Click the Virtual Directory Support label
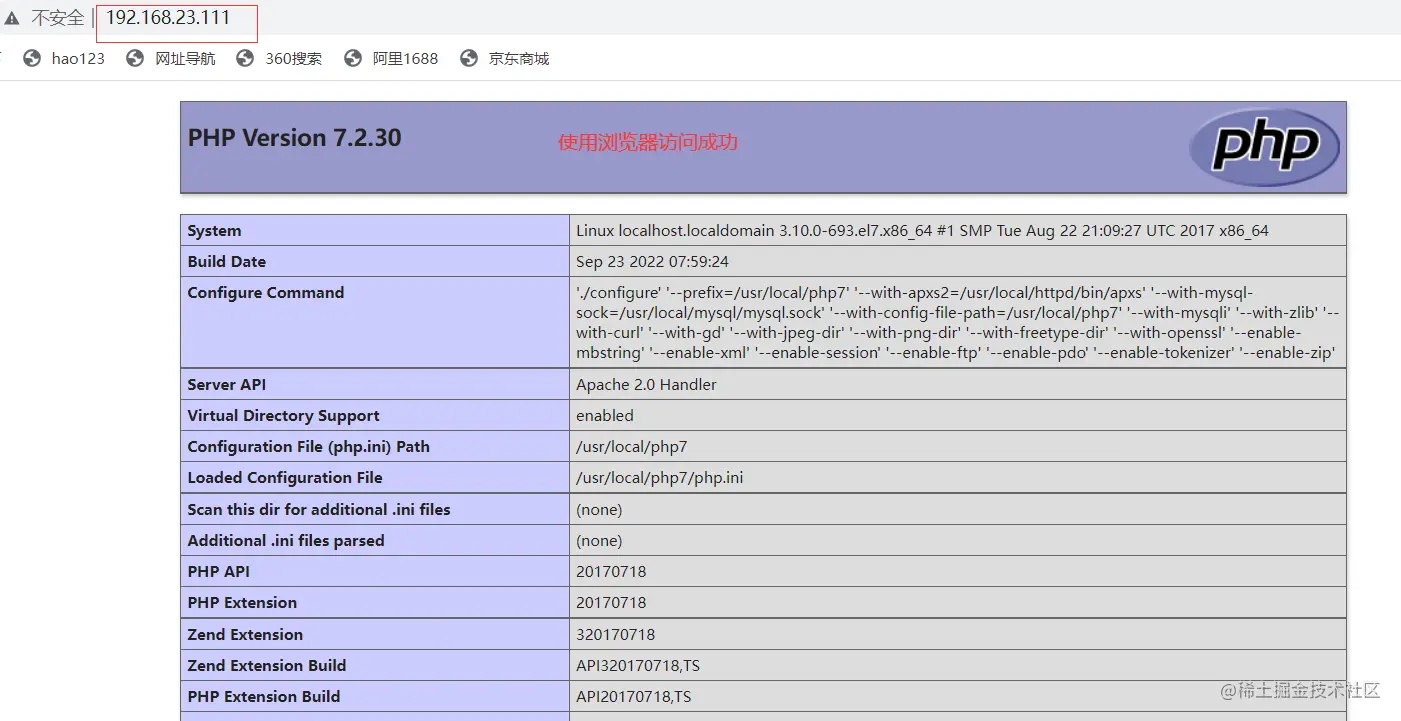Viewport: 1401px width, 721px height. click(284, 415)
